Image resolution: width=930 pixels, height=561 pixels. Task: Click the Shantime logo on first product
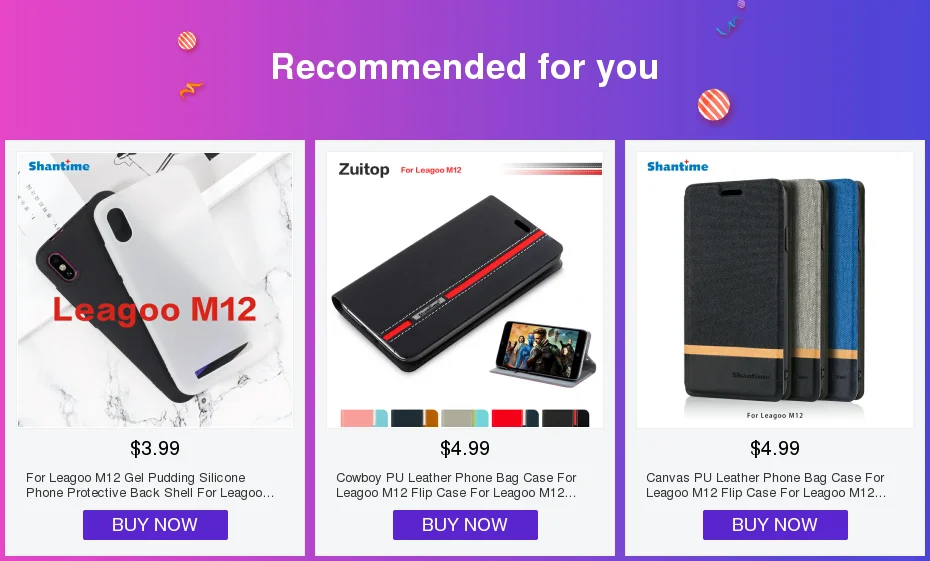tap(59, 165)
